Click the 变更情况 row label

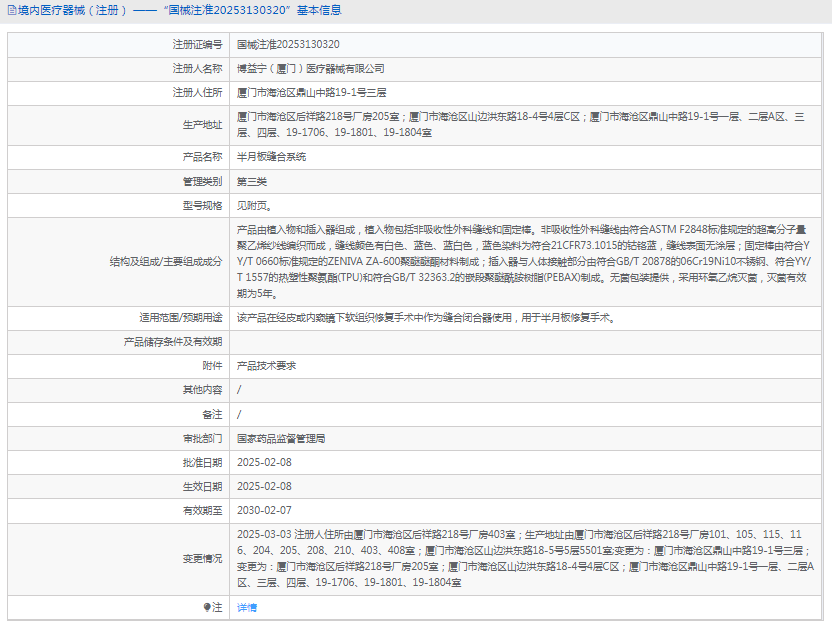[203, 559]
